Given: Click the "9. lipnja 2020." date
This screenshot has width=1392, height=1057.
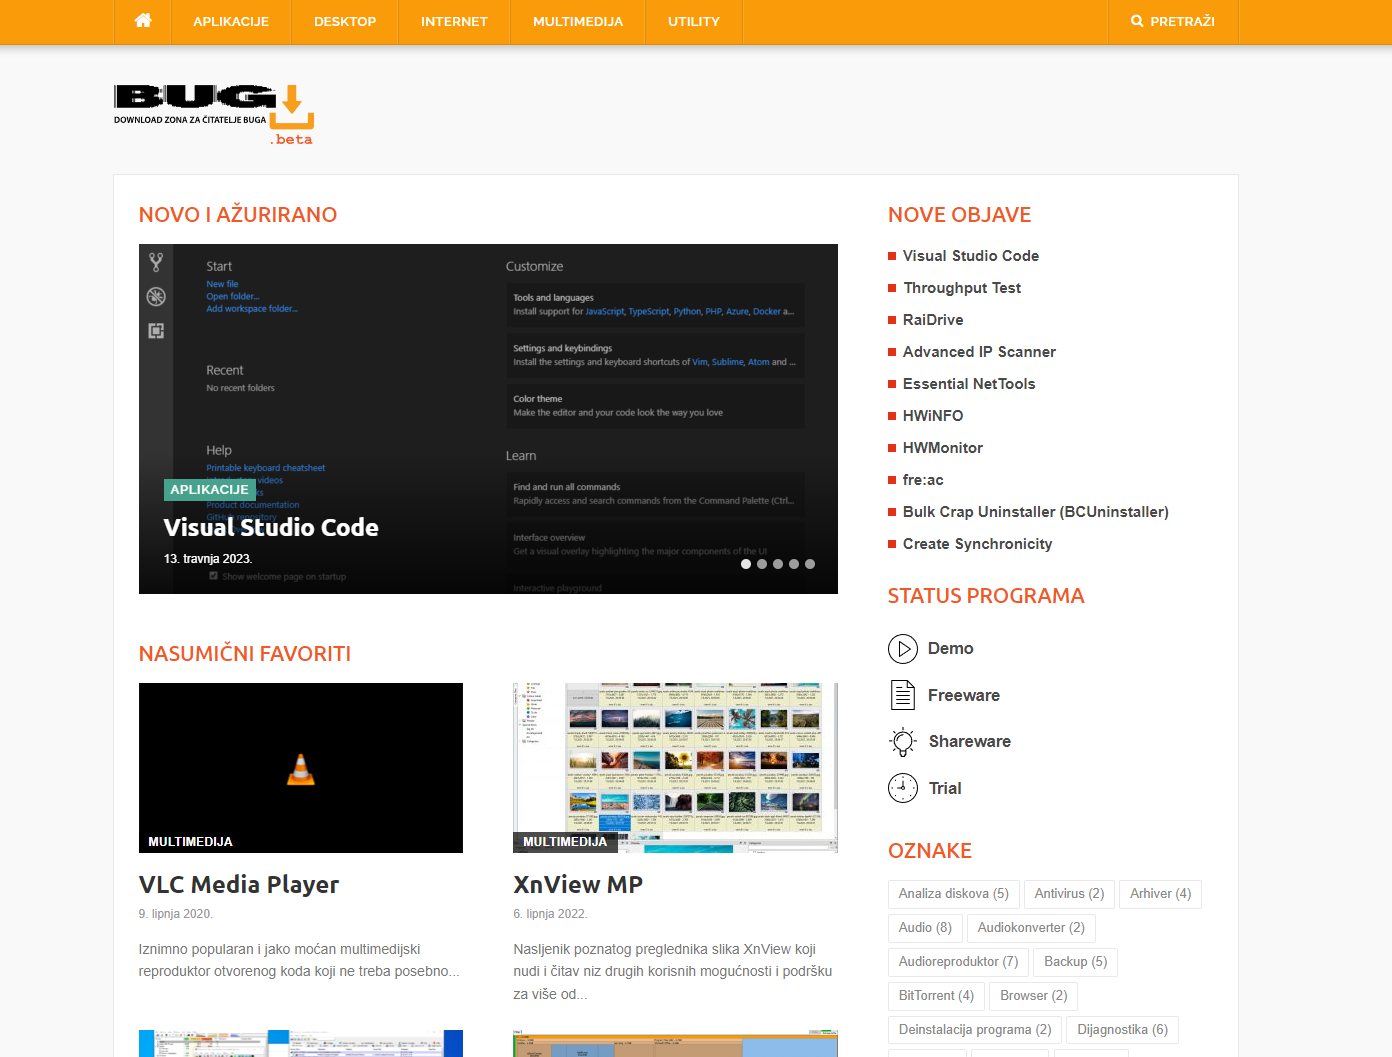Looking at the screenshot, I should (x=176, y=914).
